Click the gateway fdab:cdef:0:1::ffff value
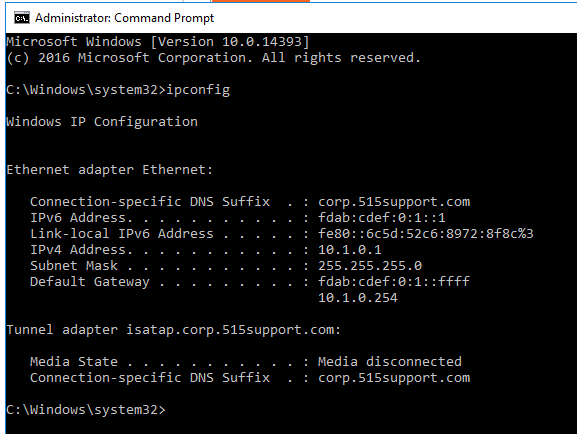 pyautogui.click(x=394, y=282)
